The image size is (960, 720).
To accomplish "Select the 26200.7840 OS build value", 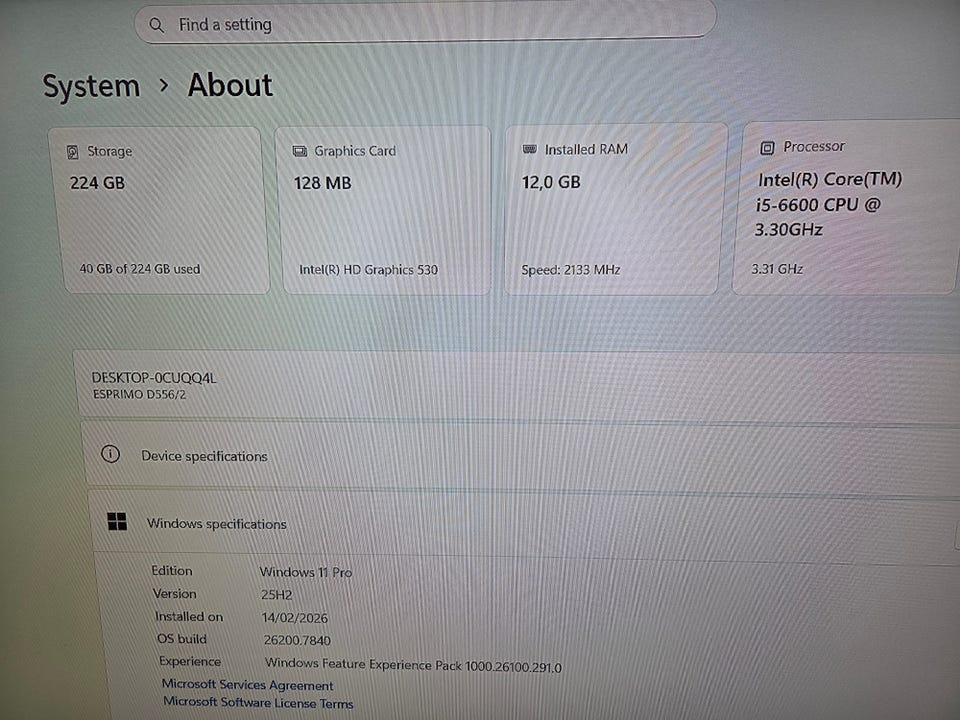I will [297, 640].
